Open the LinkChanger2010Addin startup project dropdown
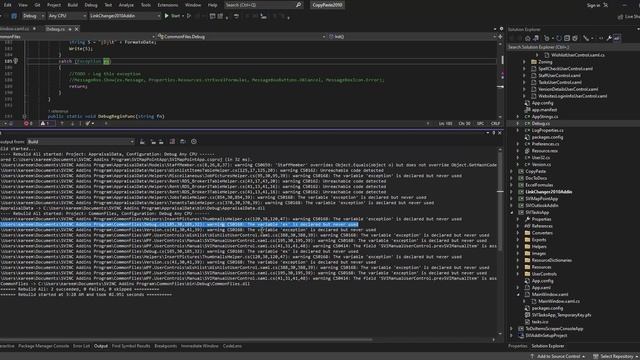The width and height of the screenshot is (640, 360). click(x=124, y=16)
